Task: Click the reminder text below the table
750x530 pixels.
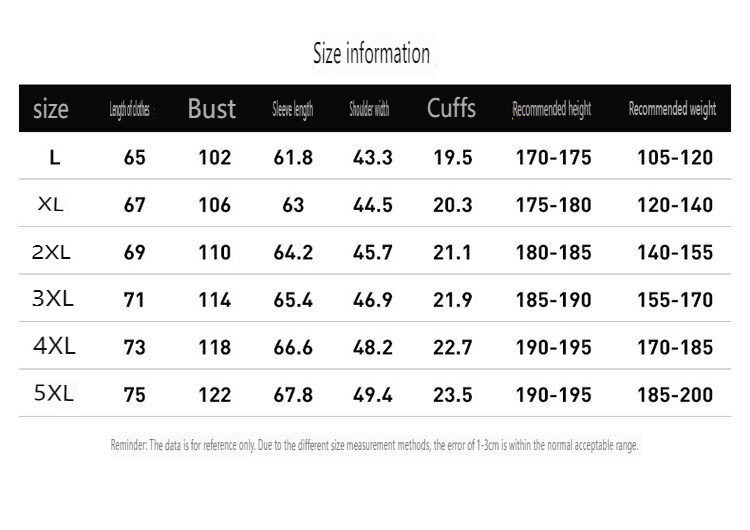Action: click(374, 445)
